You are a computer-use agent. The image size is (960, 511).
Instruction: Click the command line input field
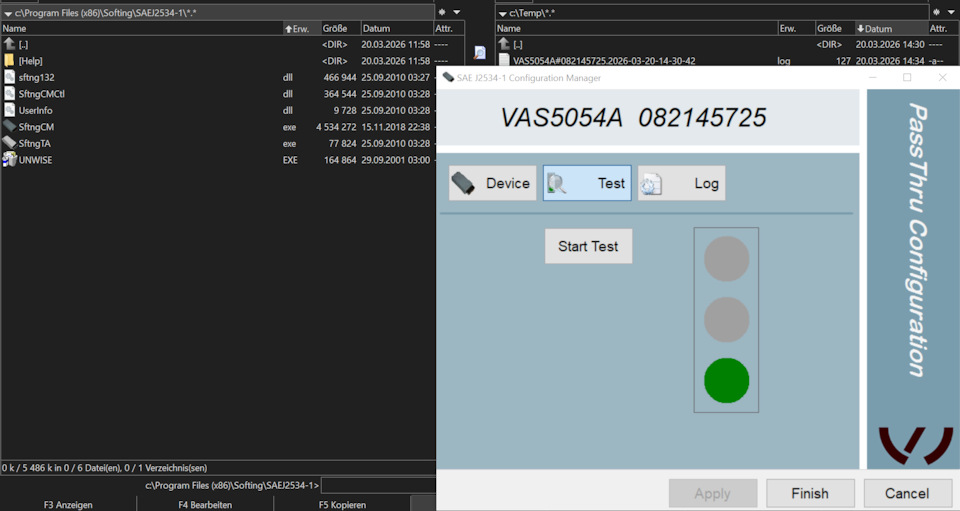coord(378,485)
